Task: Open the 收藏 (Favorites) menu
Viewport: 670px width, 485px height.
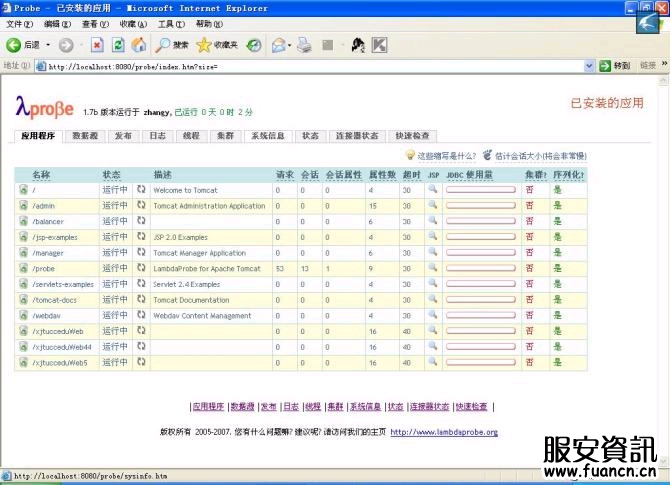Action: pos(133,24)
